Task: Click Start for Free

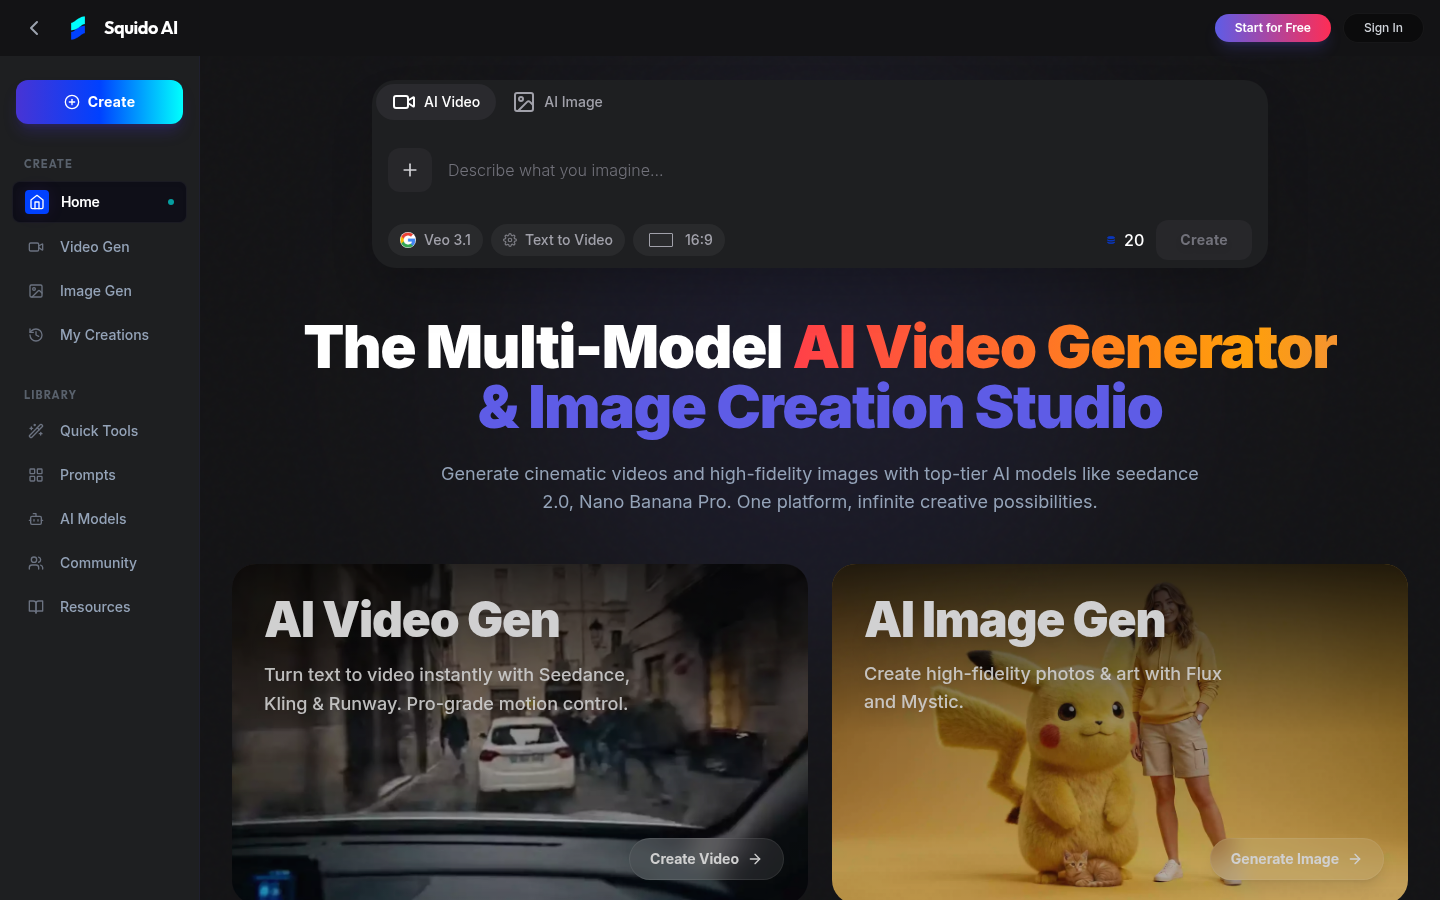Action: 1272,27
